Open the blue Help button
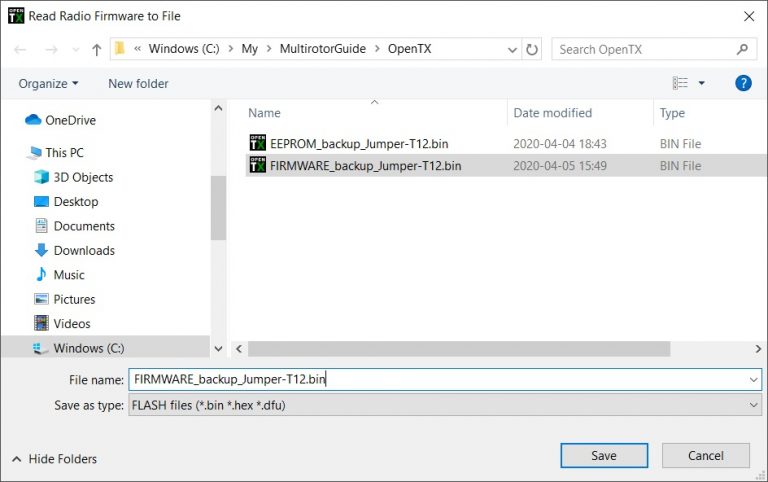This screenshot has width=768, height=482. point(743,83)
